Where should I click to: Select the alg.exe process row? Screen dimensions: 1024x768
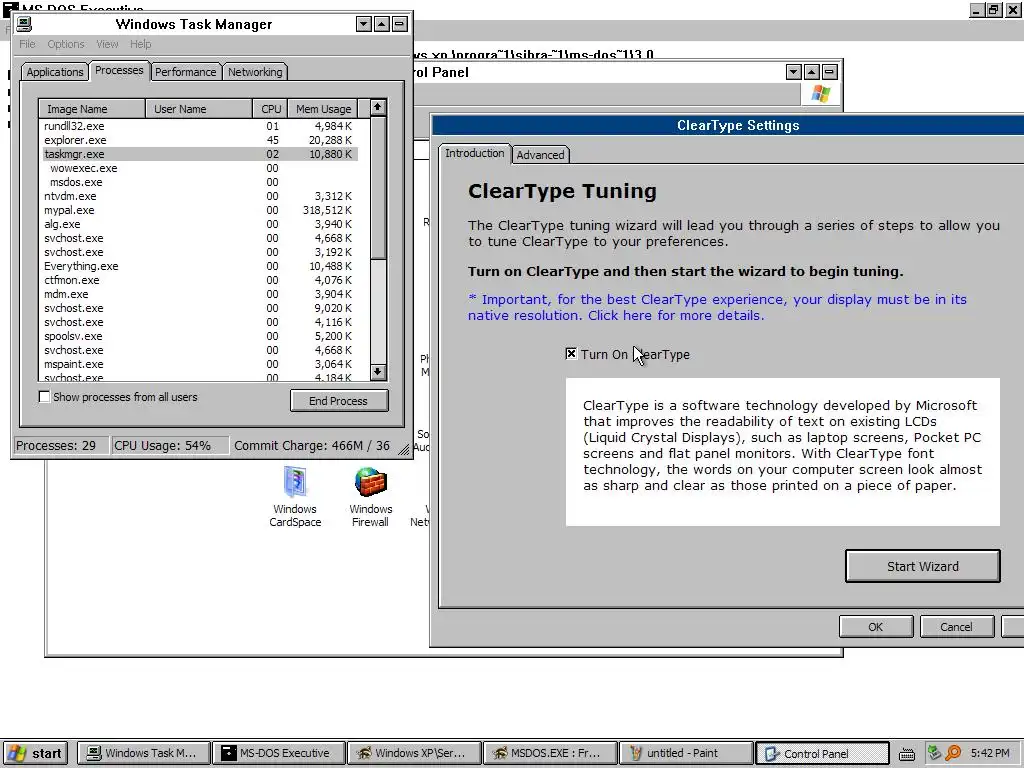point(199,224)
